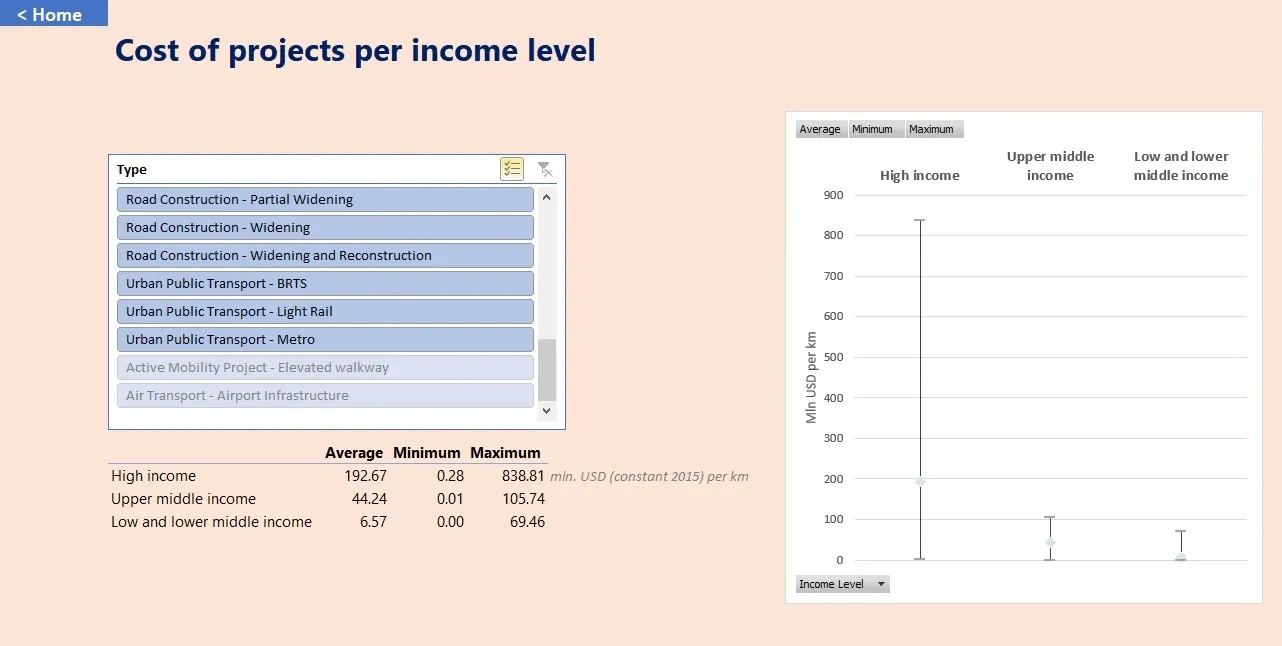Select Active Mobility Project - Elevated walkway
Image resolution: width=1282 pixels, height=646 pixels.
(324, 368)
